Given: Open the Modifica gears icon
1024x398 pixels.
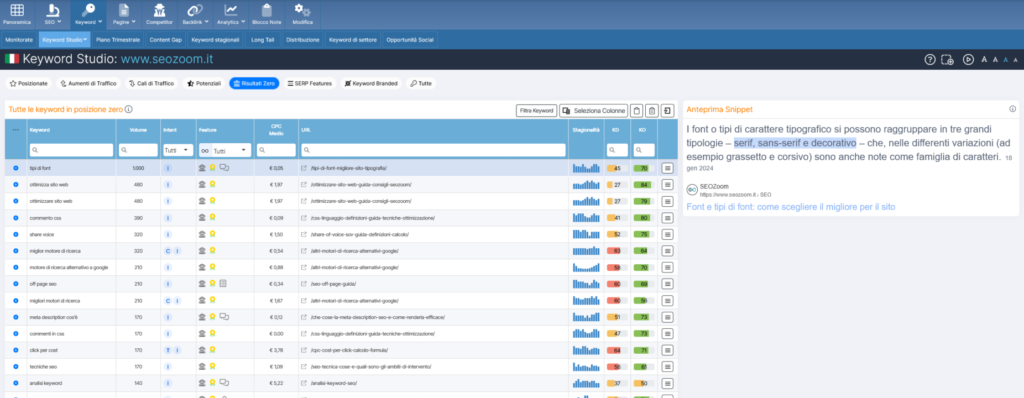Looking at the screenshot, I should [x=302, y=10].
